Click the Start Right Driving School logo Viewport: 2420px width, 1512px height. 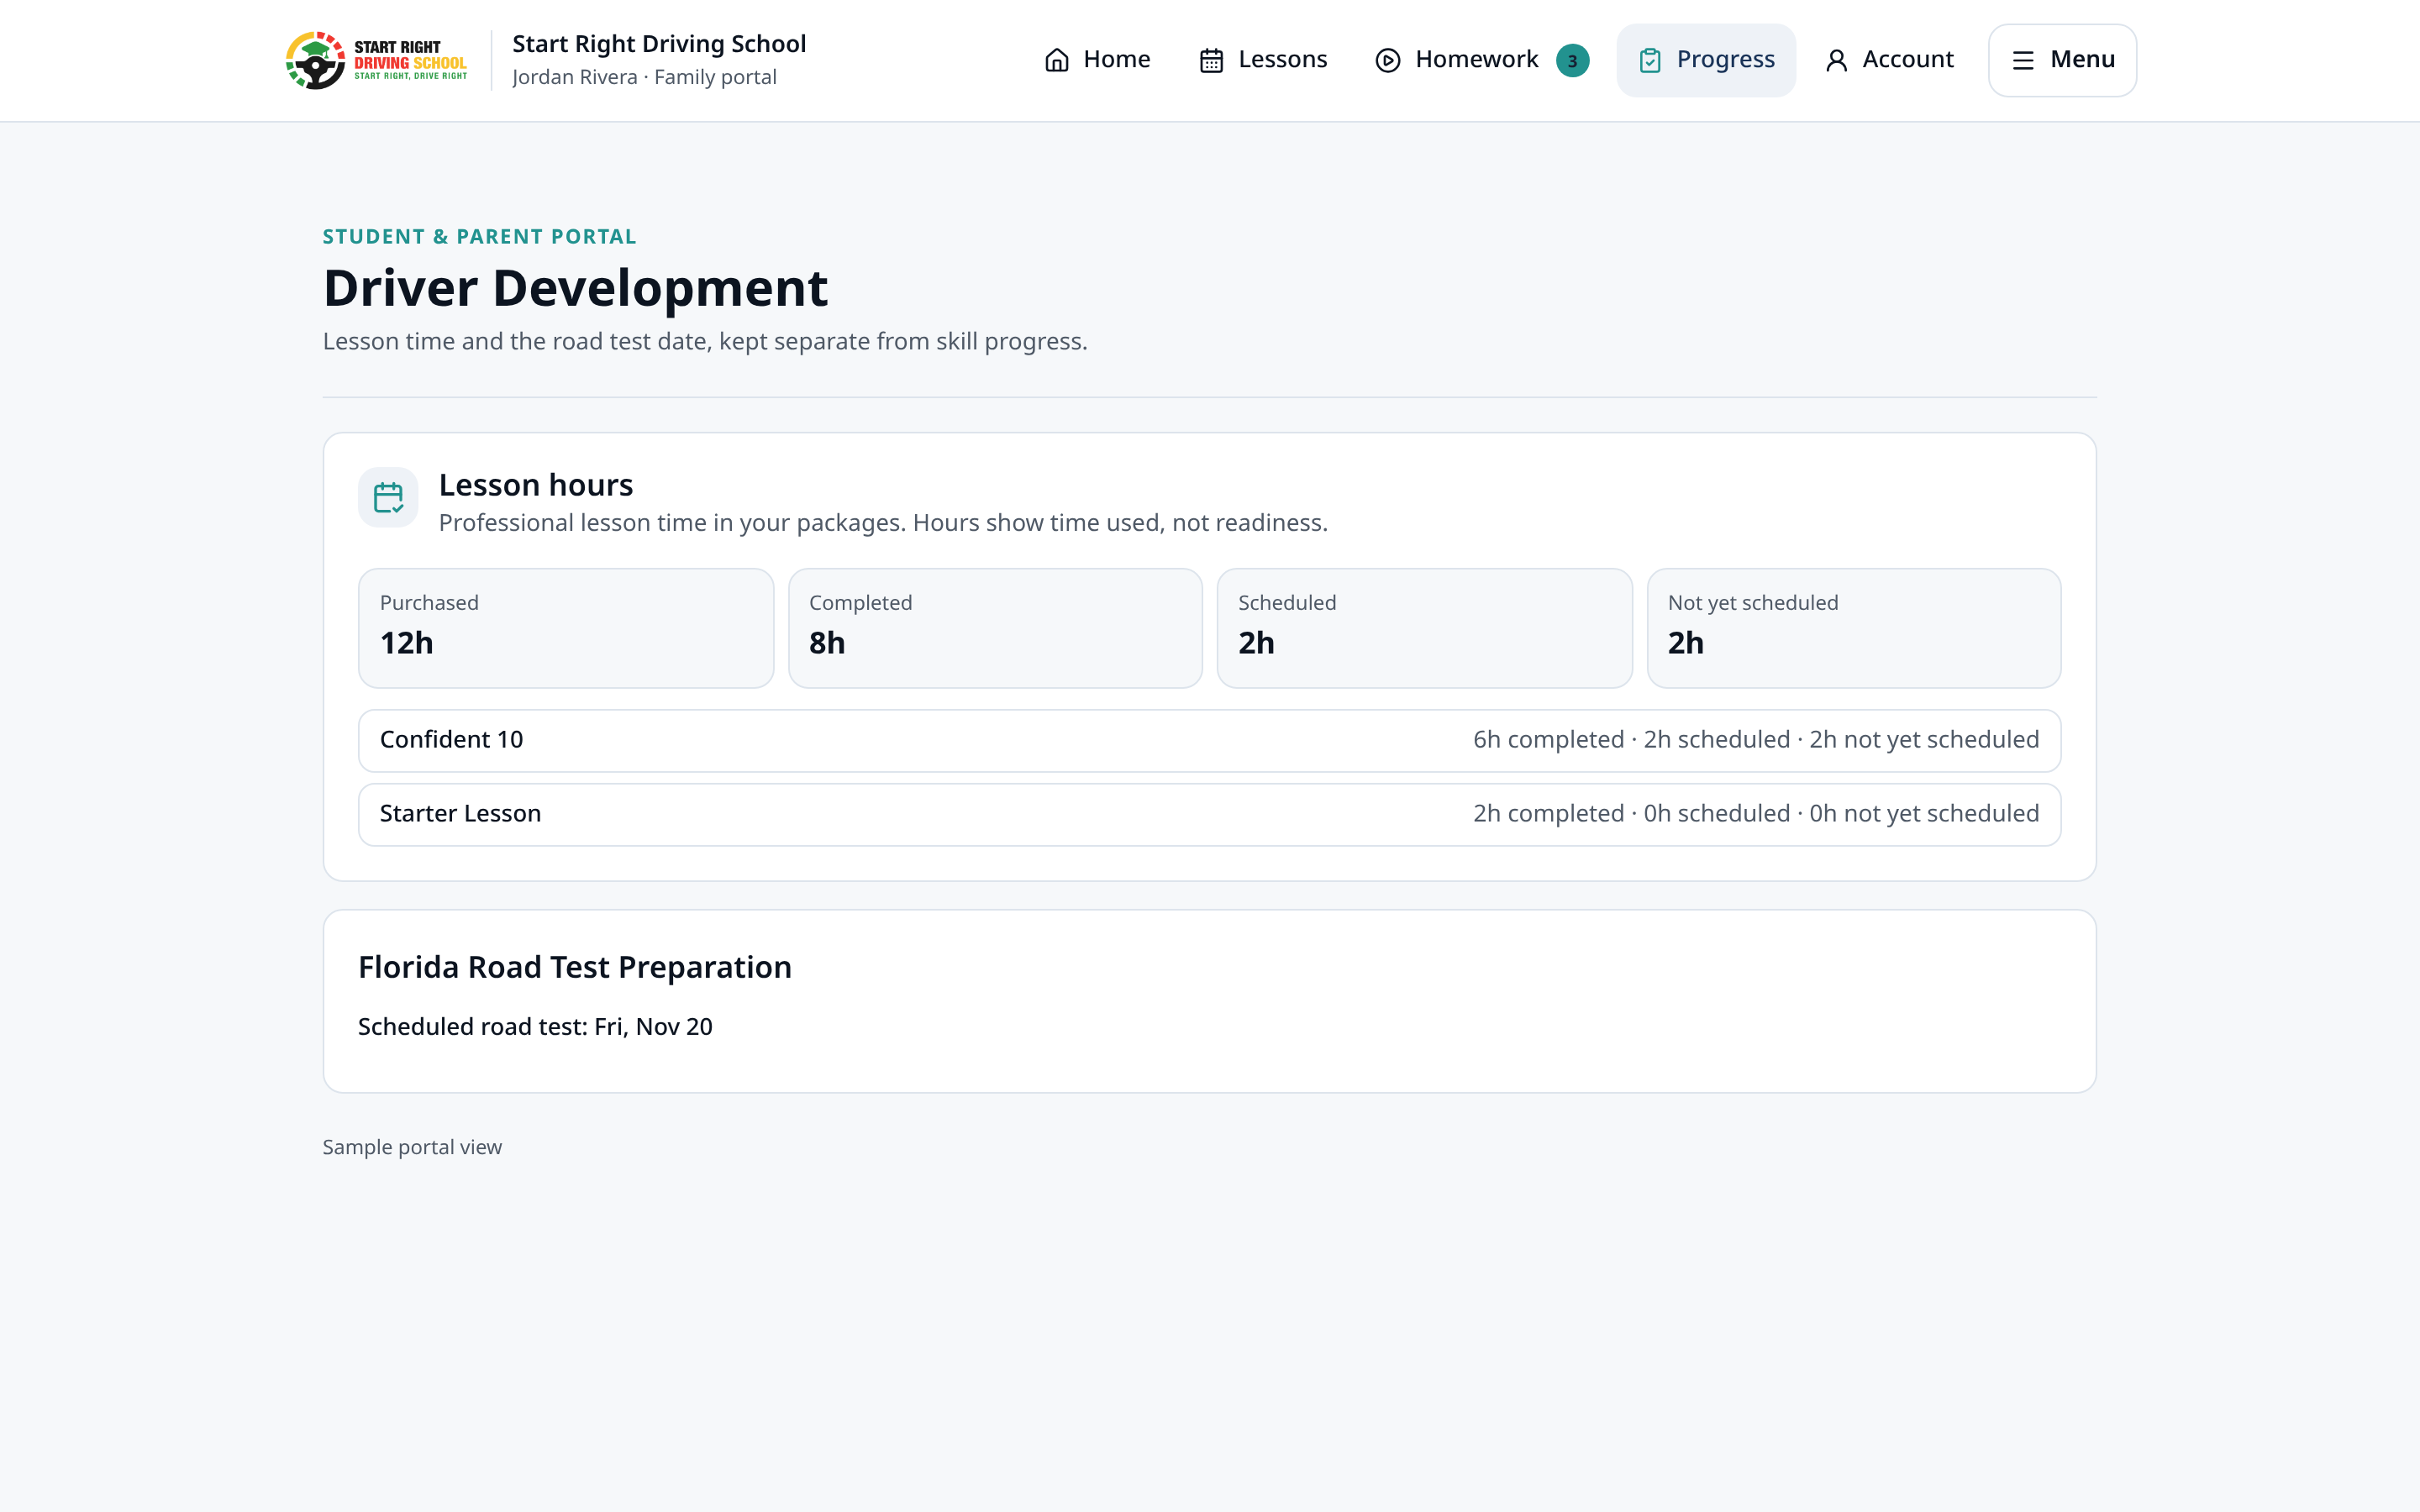click(376, 60)
